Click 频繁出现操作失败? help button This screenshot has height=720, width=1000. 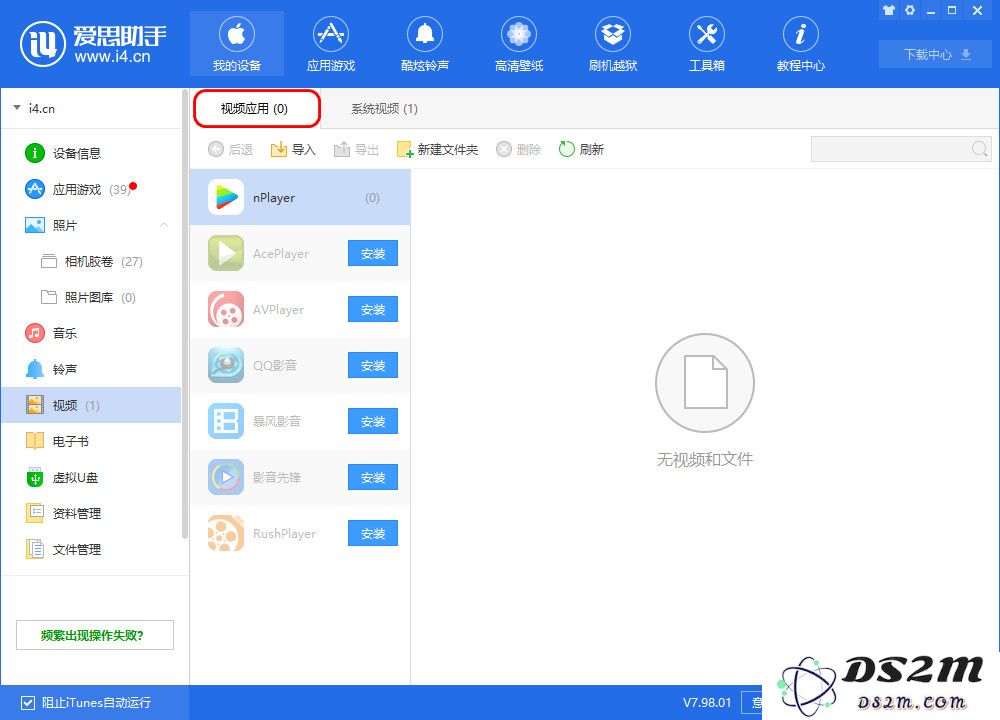[x=94, y=635]
